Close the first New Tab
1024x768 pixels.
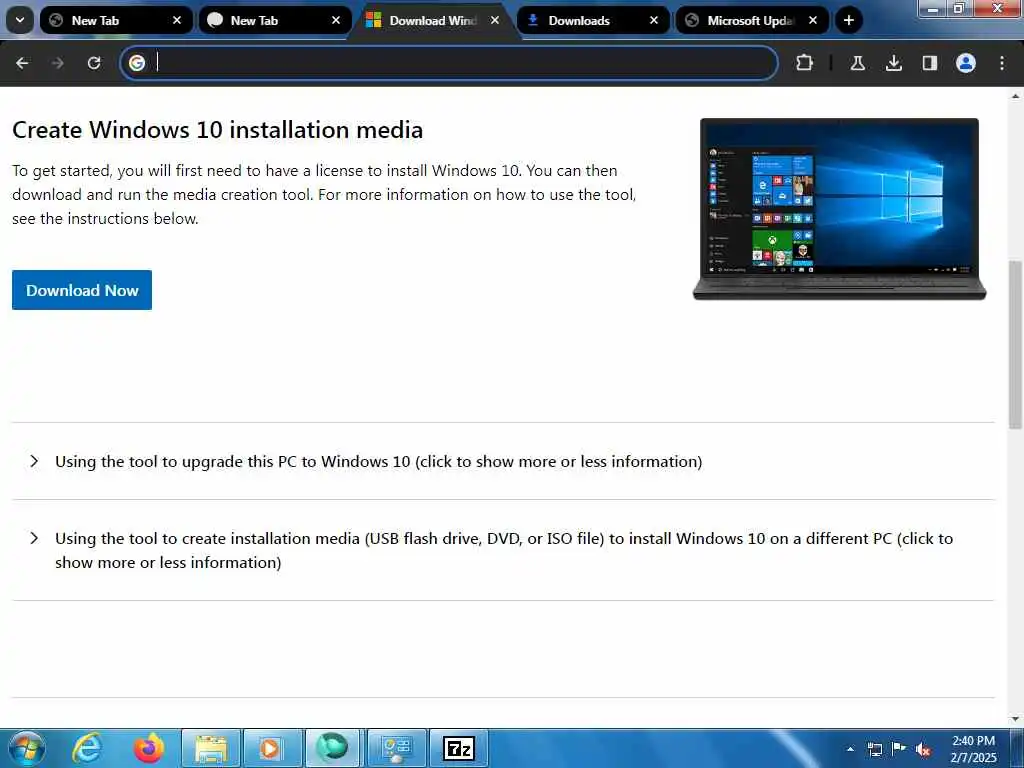tap(177, 20)
